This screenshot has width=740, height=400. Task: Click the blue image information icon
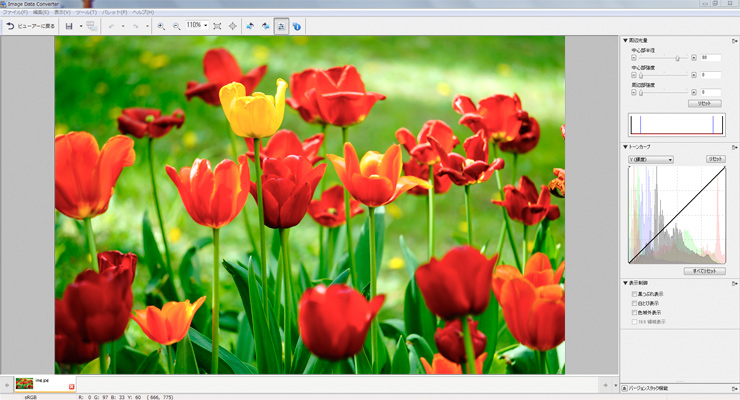[x=297, y=26]
